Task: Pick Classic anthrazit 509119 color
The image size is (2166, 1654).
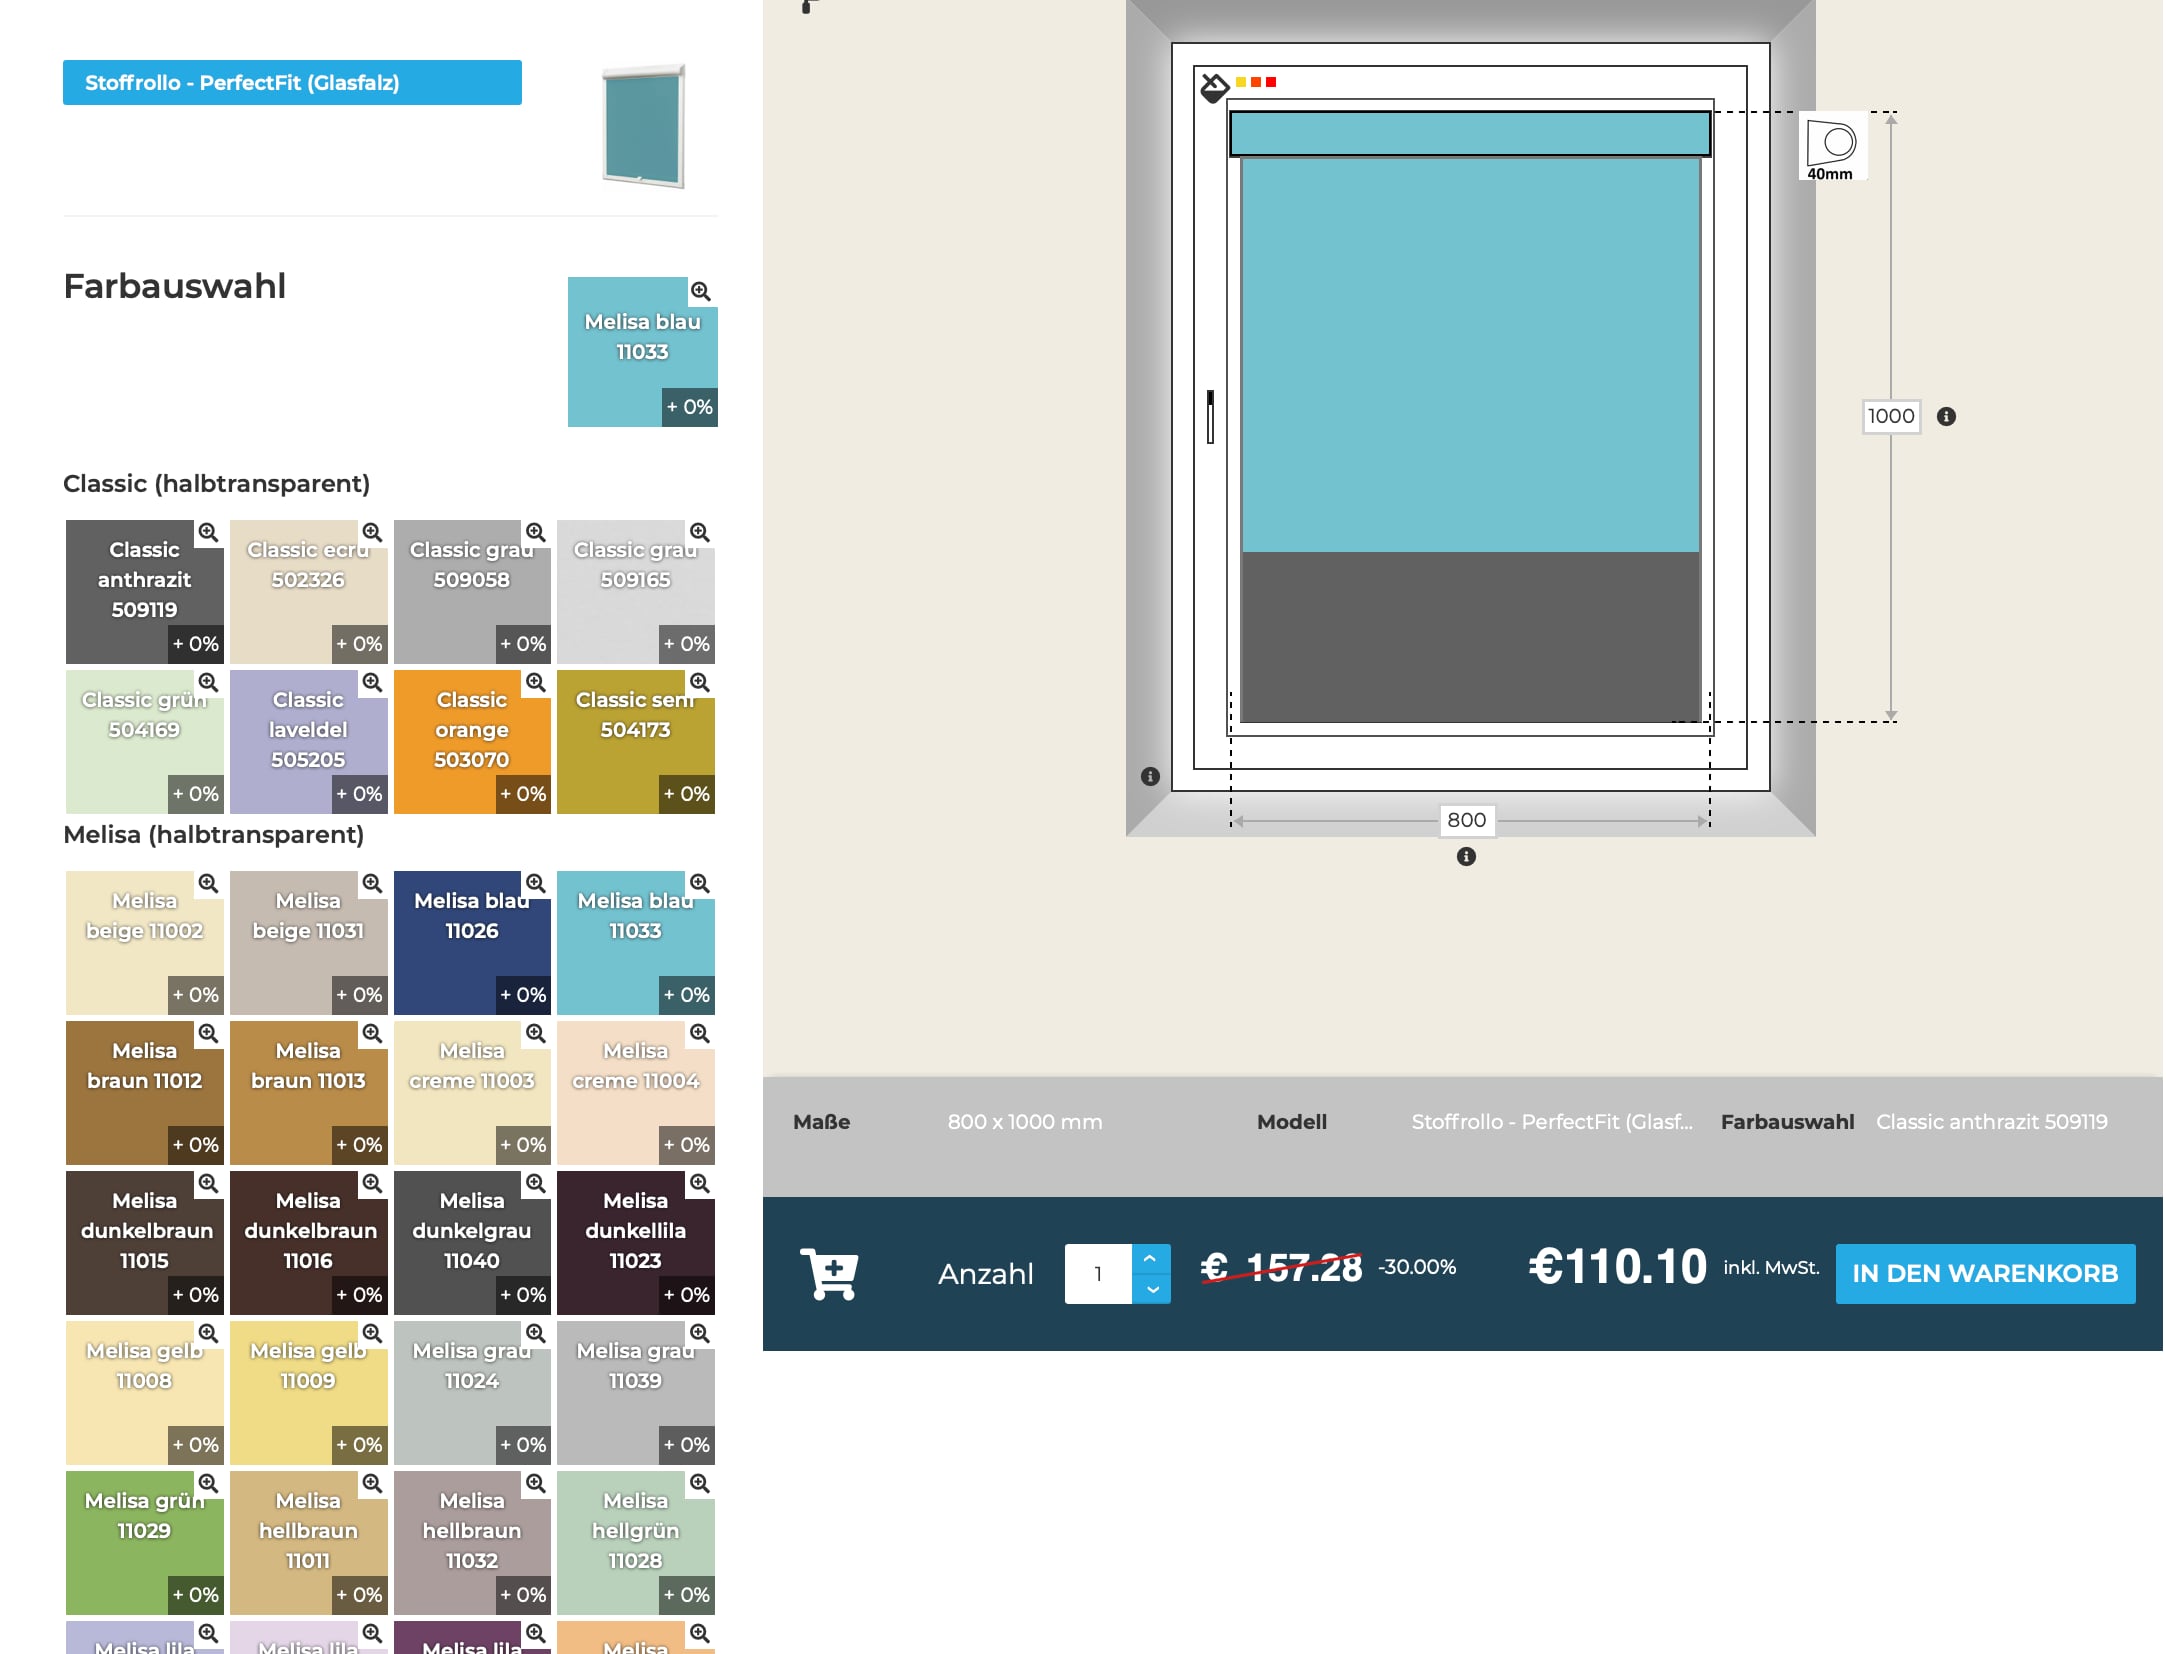Action: (144, 592)
